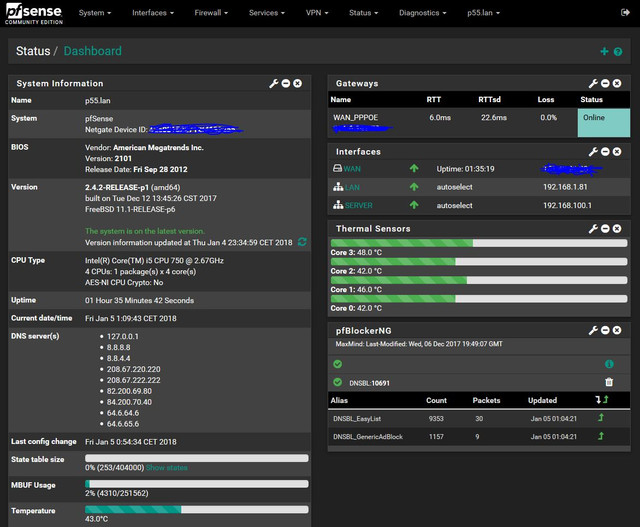Add a widget with the plus icon
640x527 pixels.
(604, 51)
